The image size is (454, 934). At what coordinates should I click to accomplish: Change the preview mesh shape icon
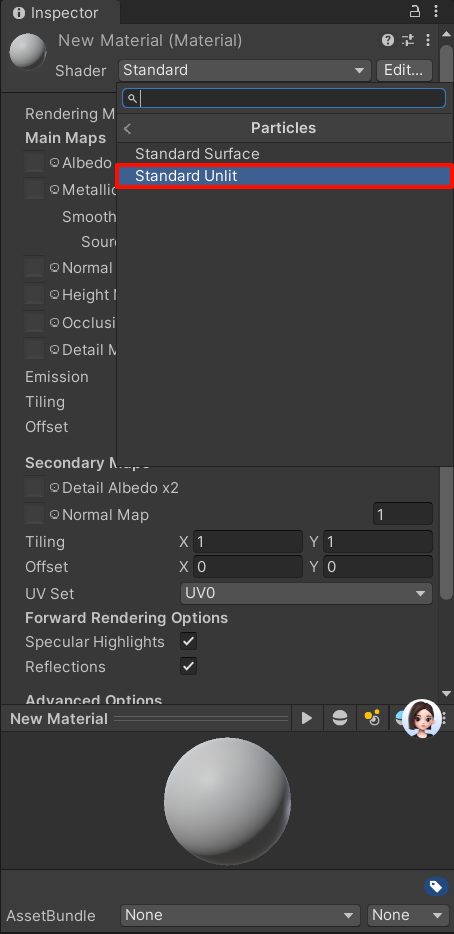(x=340, y=718)
